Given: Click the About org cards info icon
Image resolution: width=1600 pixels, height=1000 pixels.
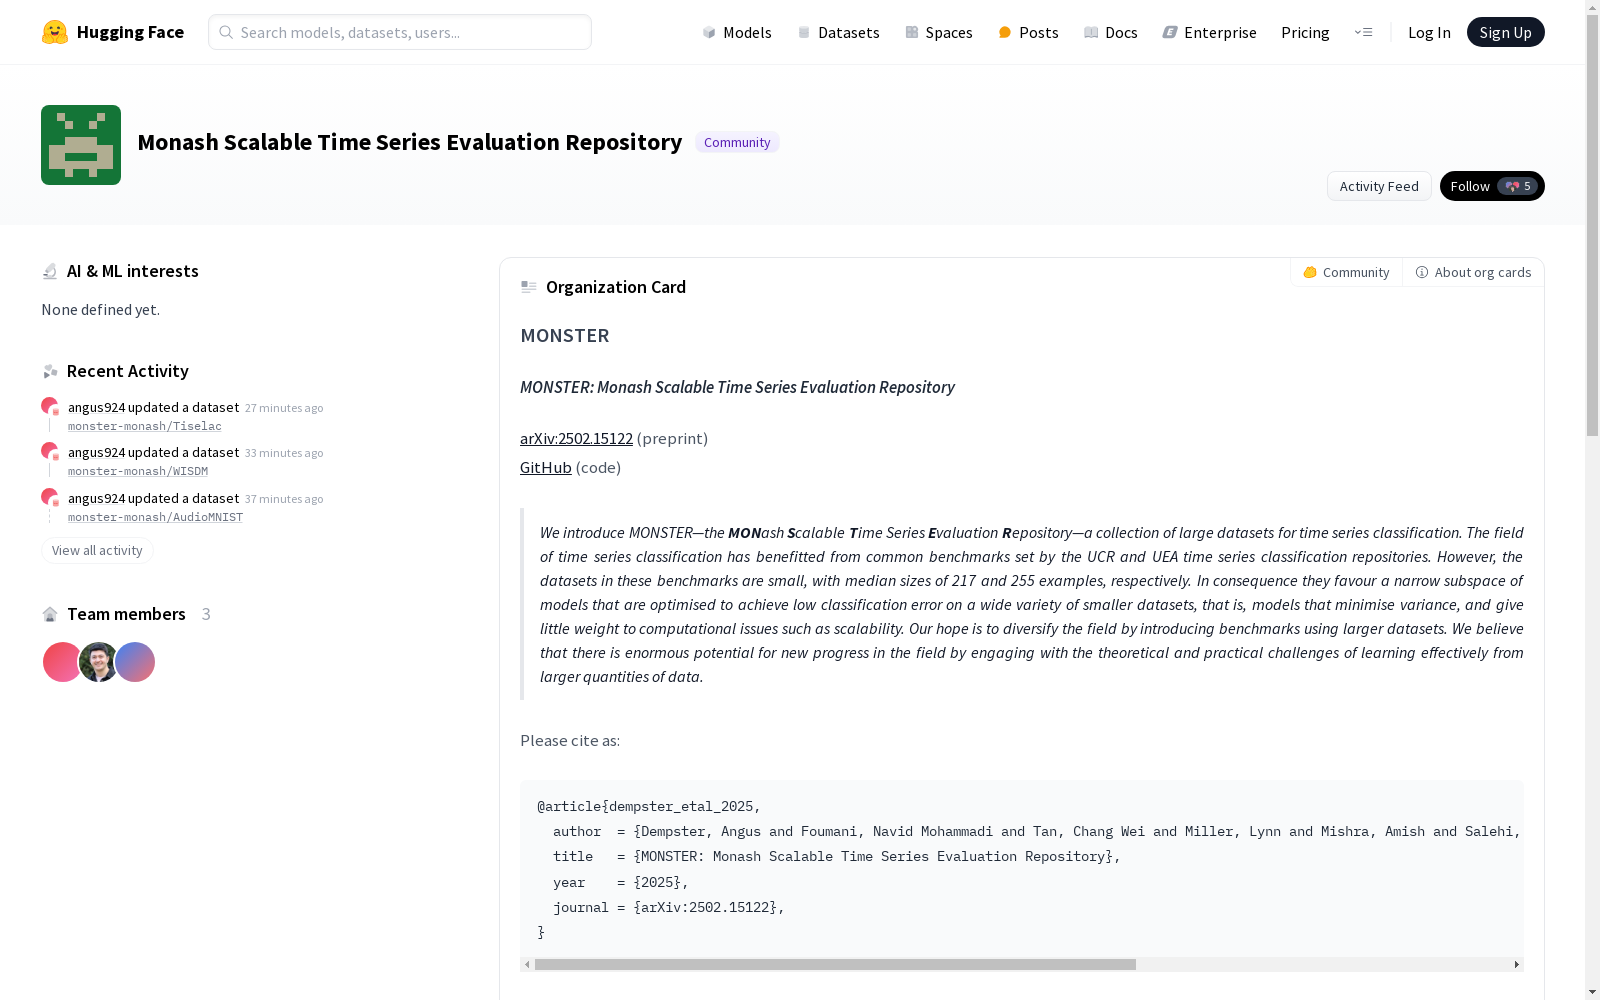Looking at the screenshot, I should point(1422,272).
